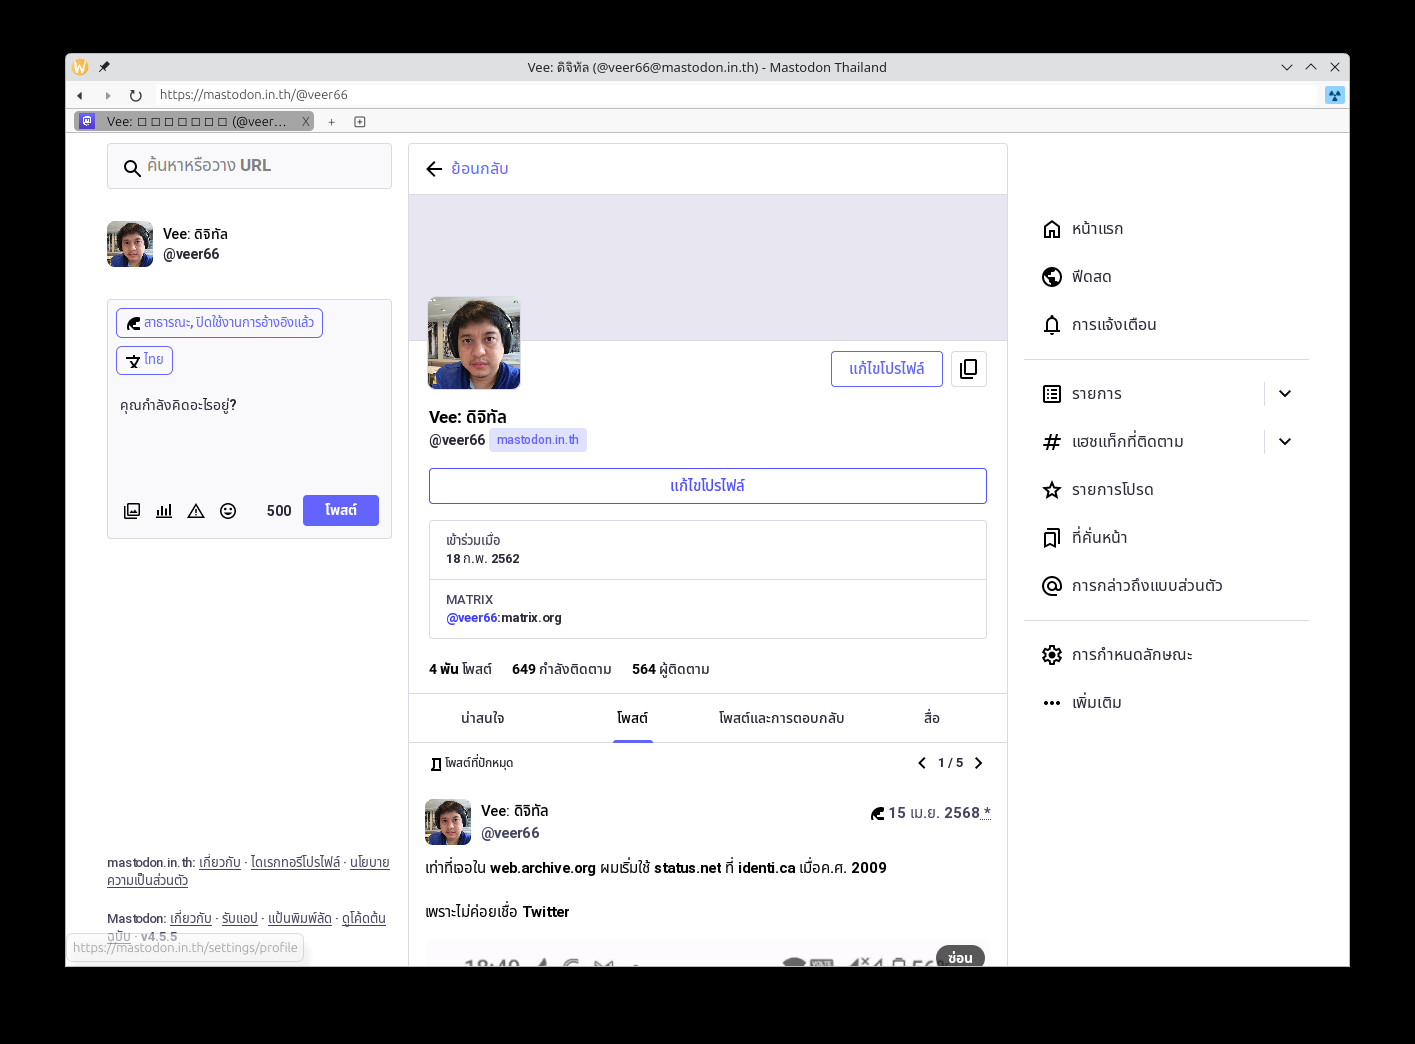This screenshot has width=1415, height=1044.
Task: Open post visibility setting in composer
Action: point(219,323)
